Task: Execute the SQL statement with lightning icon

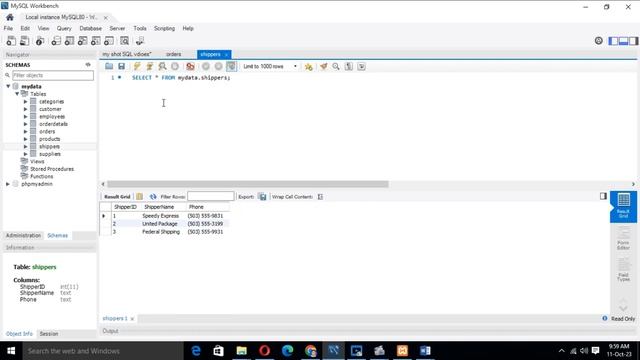Action: pyautogui.click(x=137, y=66)
